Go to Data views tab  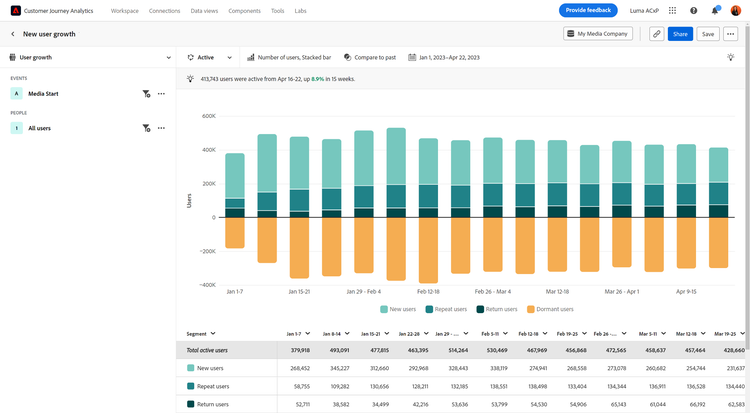pyautogui.click(x=205, y=10)
